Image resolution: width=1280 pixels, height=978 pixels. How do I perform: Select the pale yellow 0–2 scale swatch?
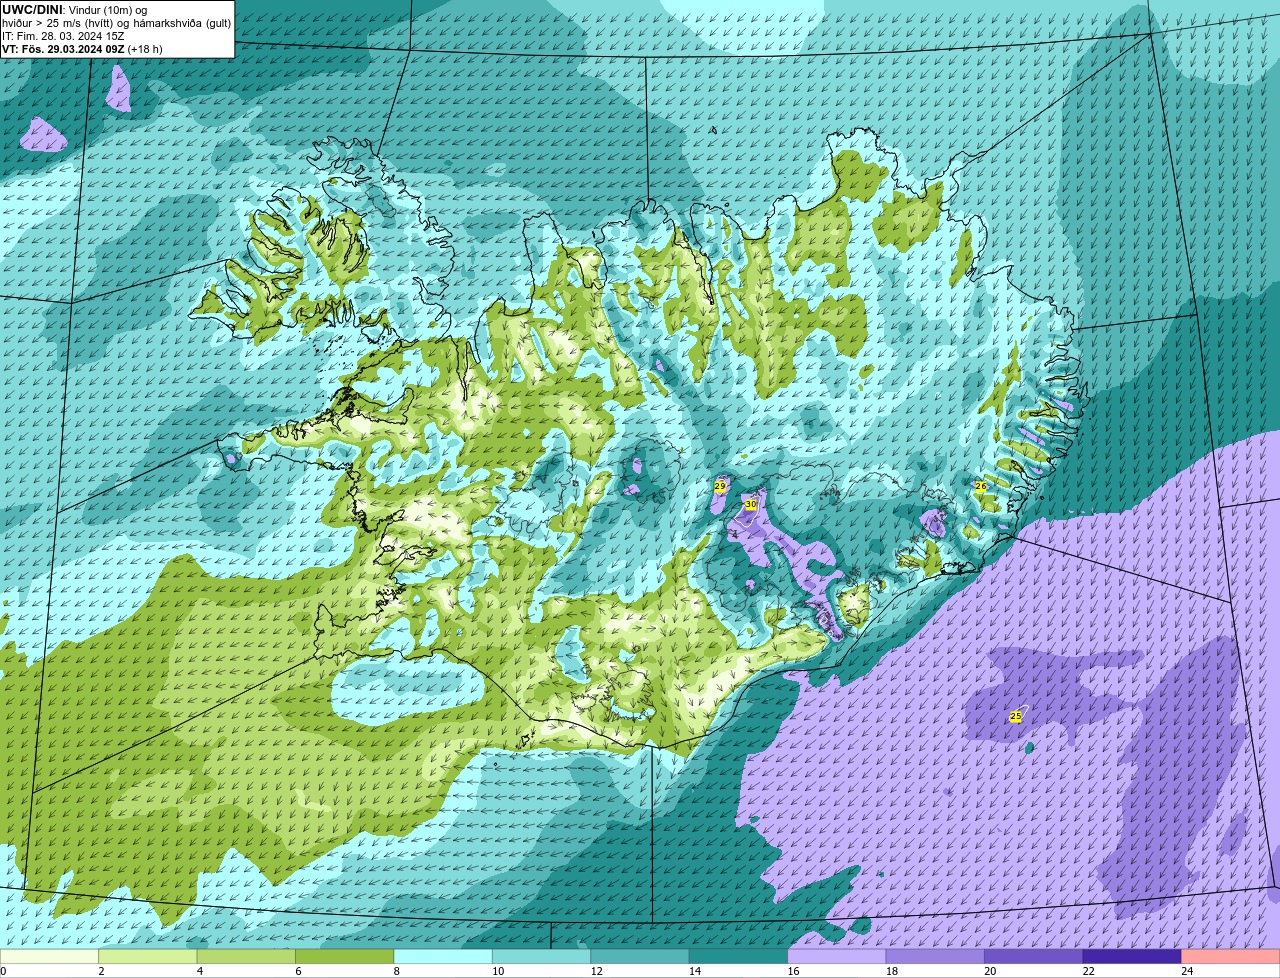pos(50,957)
